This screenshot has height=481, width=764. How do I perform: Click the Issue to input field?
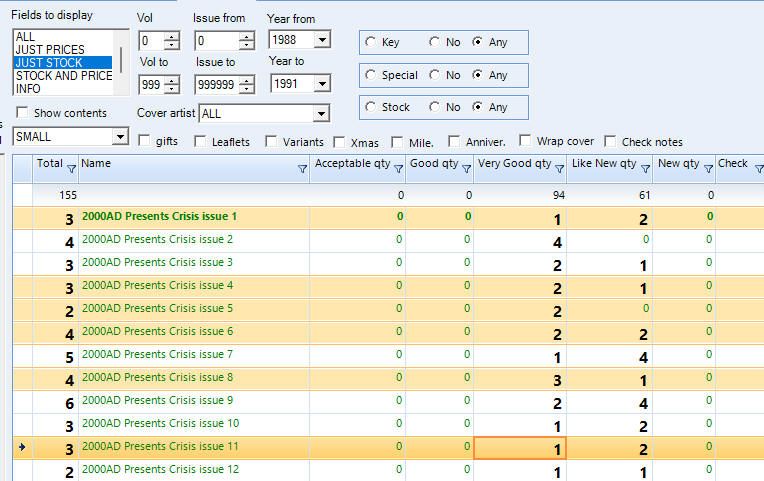(x=216, y=85)
